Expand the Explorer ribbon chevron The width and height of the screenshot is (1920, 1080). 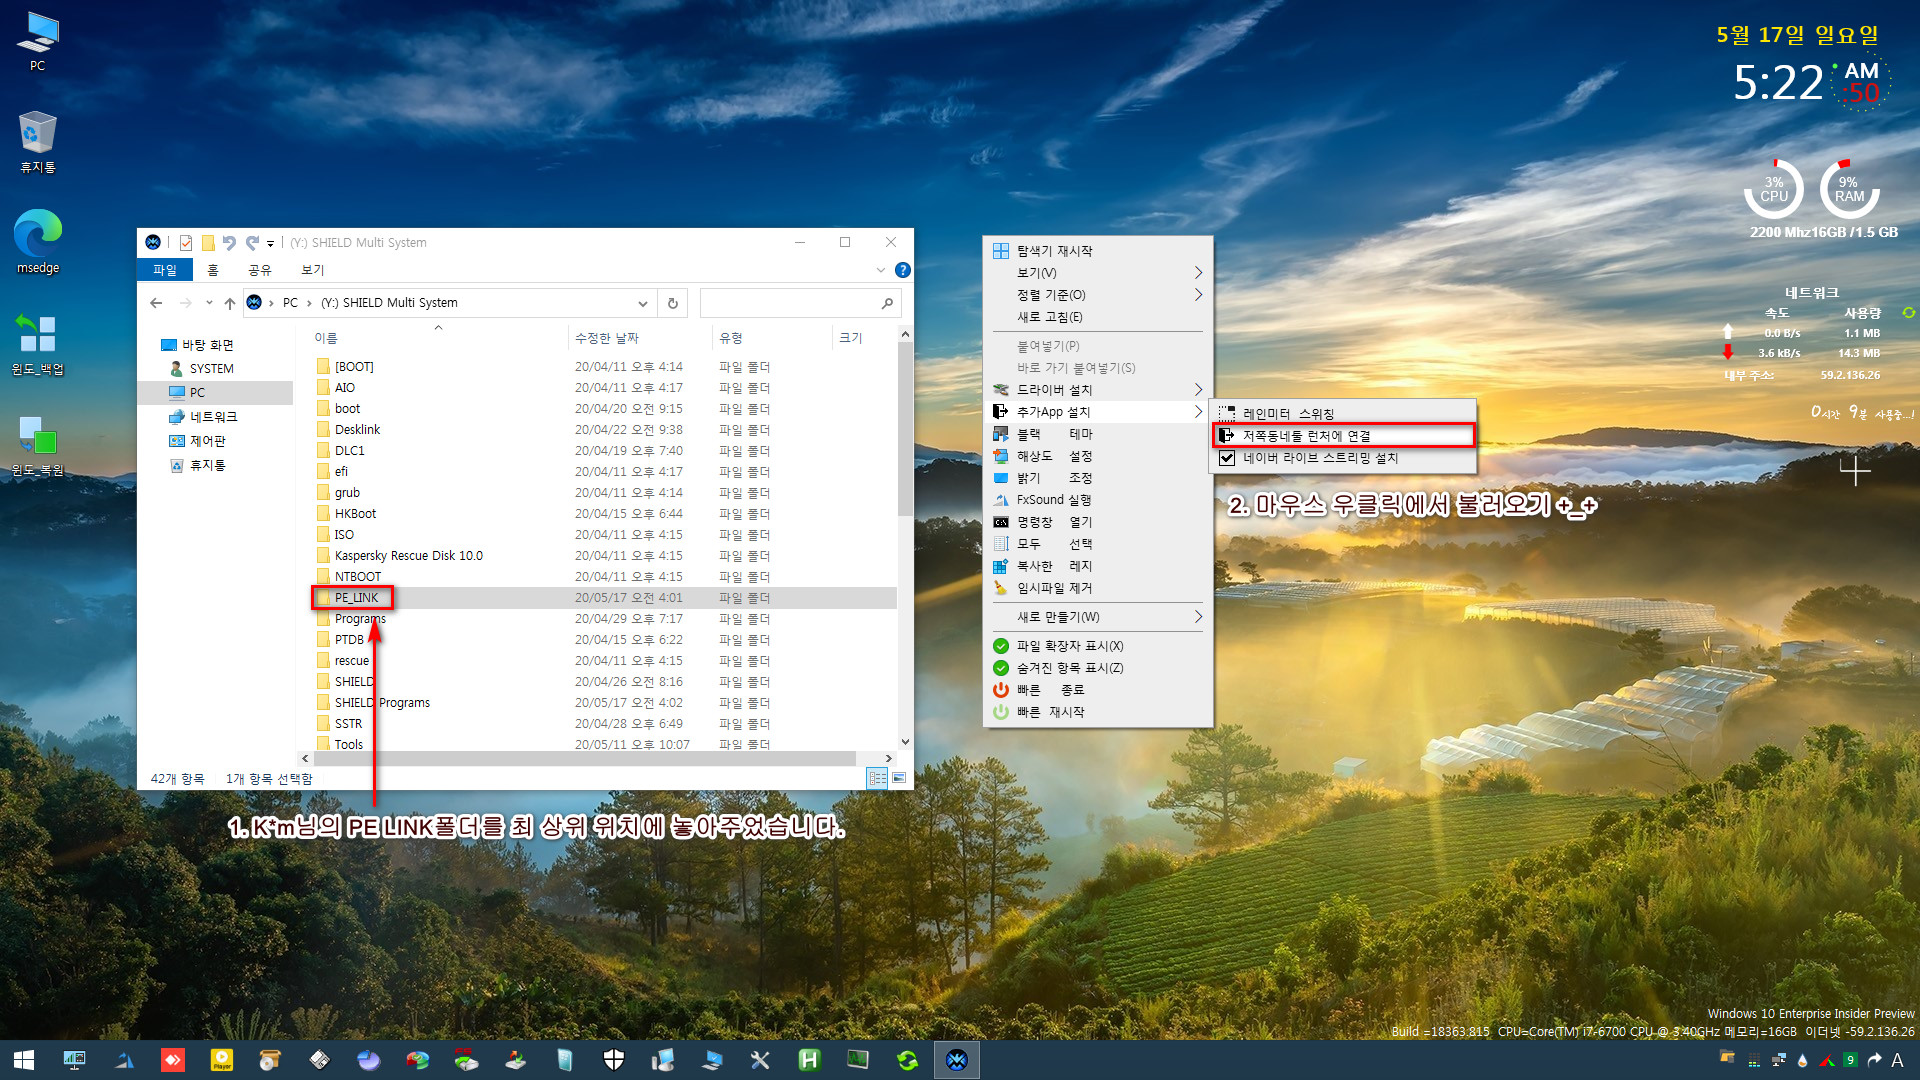tap(880, 270)
